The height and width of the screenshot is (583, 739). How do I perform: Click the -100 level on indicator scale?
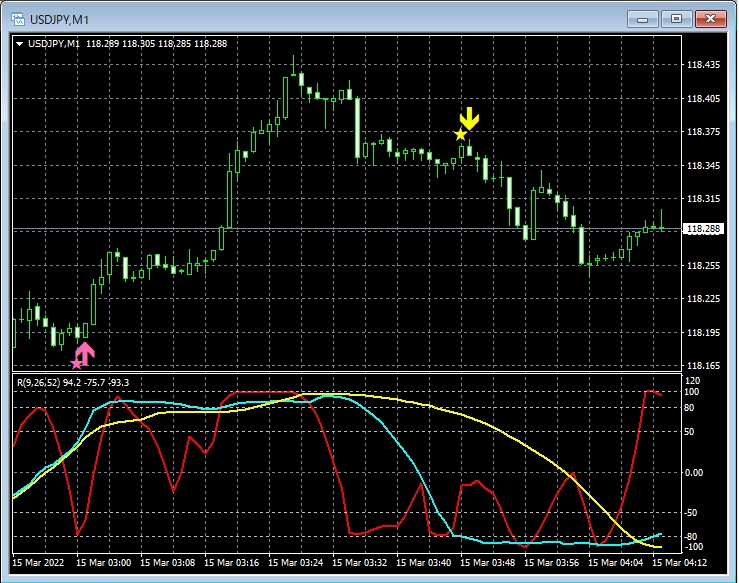pyautogui.click(x=694, y=547)
